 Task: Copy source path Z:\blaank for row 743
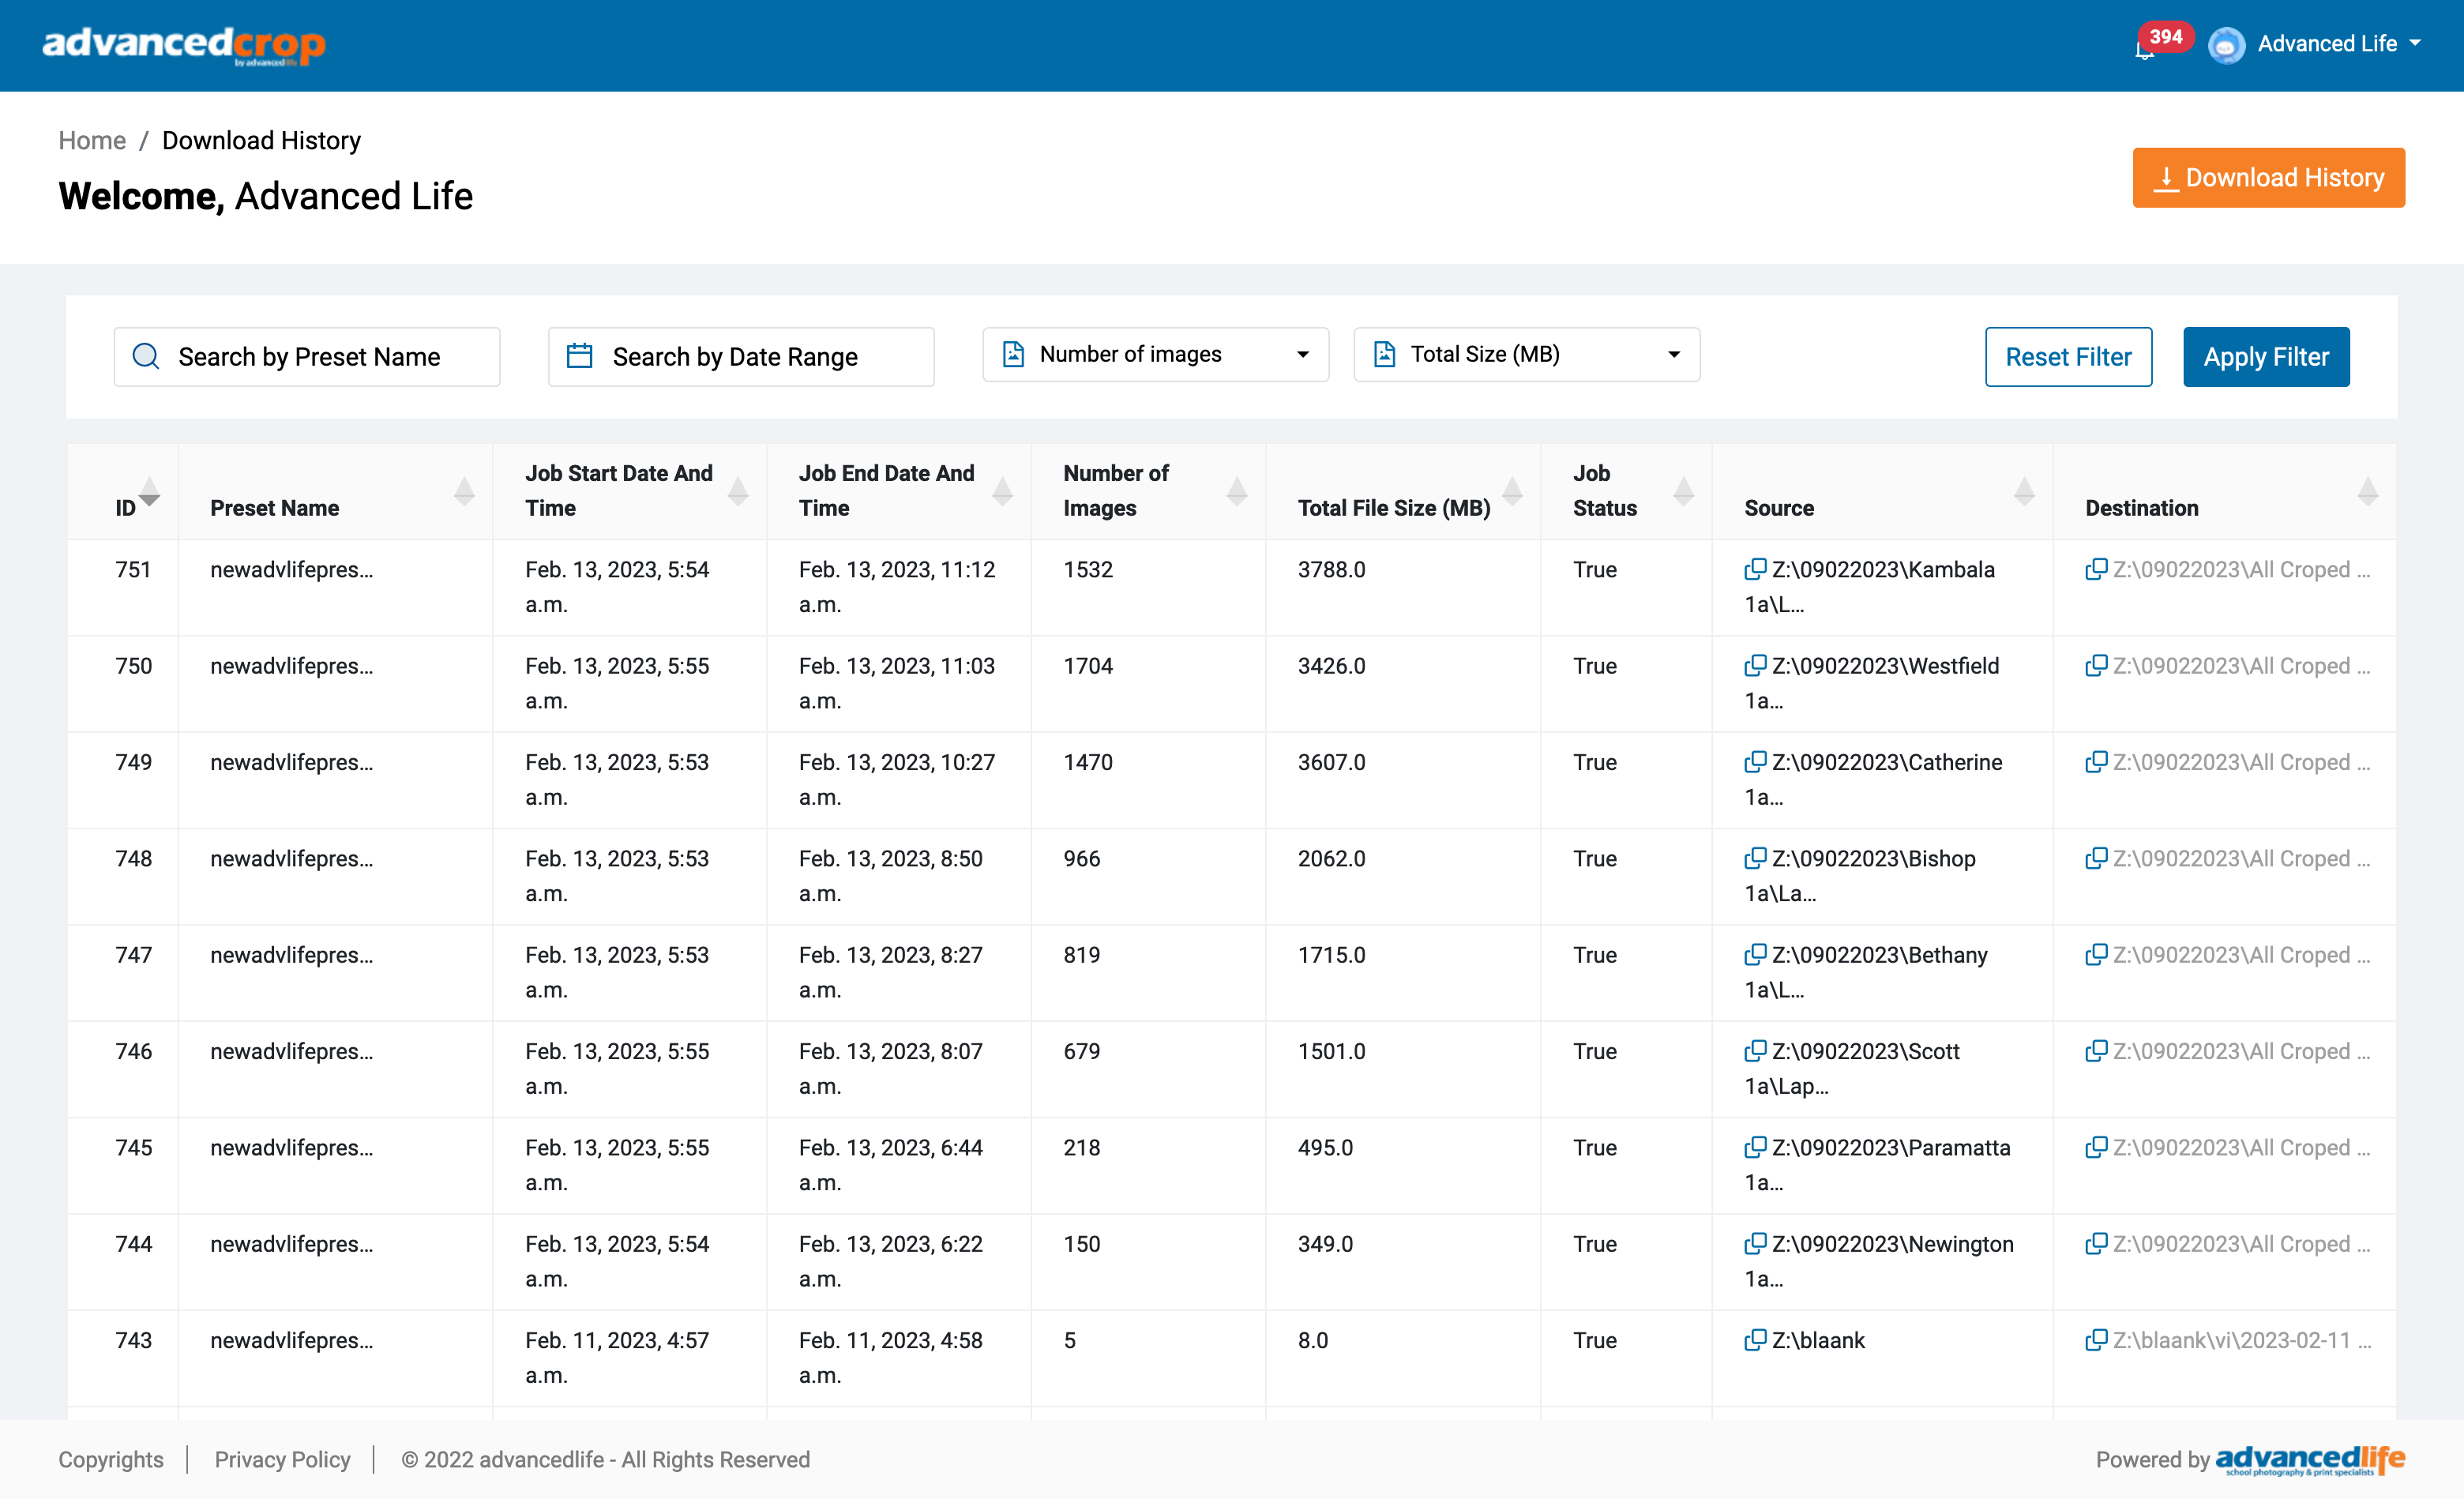tap(1755, 1340)
